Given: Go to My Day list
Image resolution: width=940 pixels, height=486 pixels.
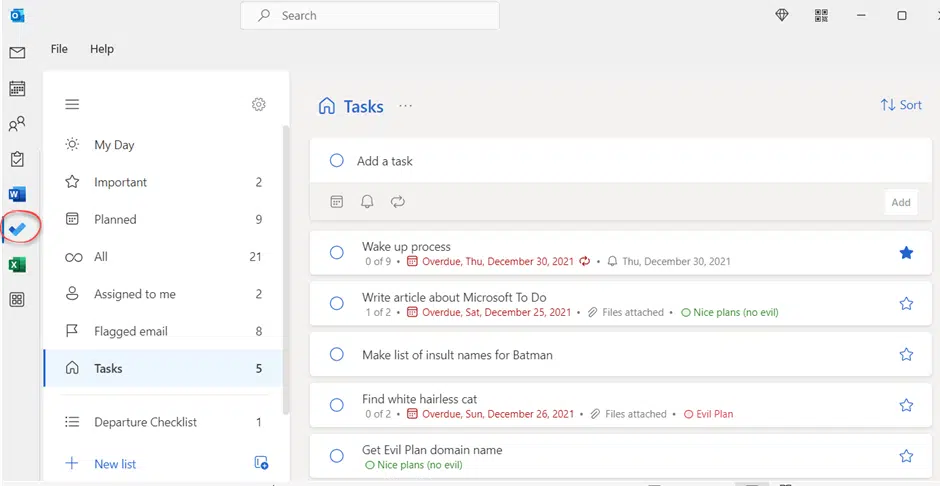Looking at the screenshot, I should [163, 145].
